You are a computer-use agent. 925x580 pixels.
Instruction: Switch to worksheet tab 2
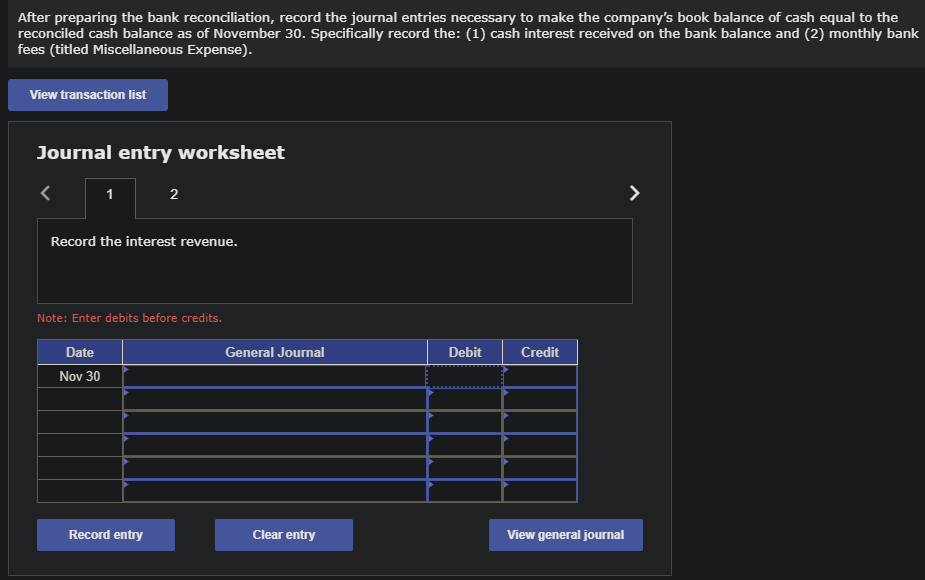173,194
